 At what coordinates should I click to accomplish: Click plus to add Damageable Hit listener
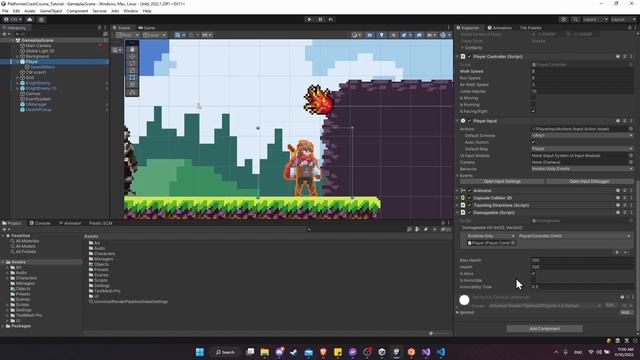tap(617, 252)
